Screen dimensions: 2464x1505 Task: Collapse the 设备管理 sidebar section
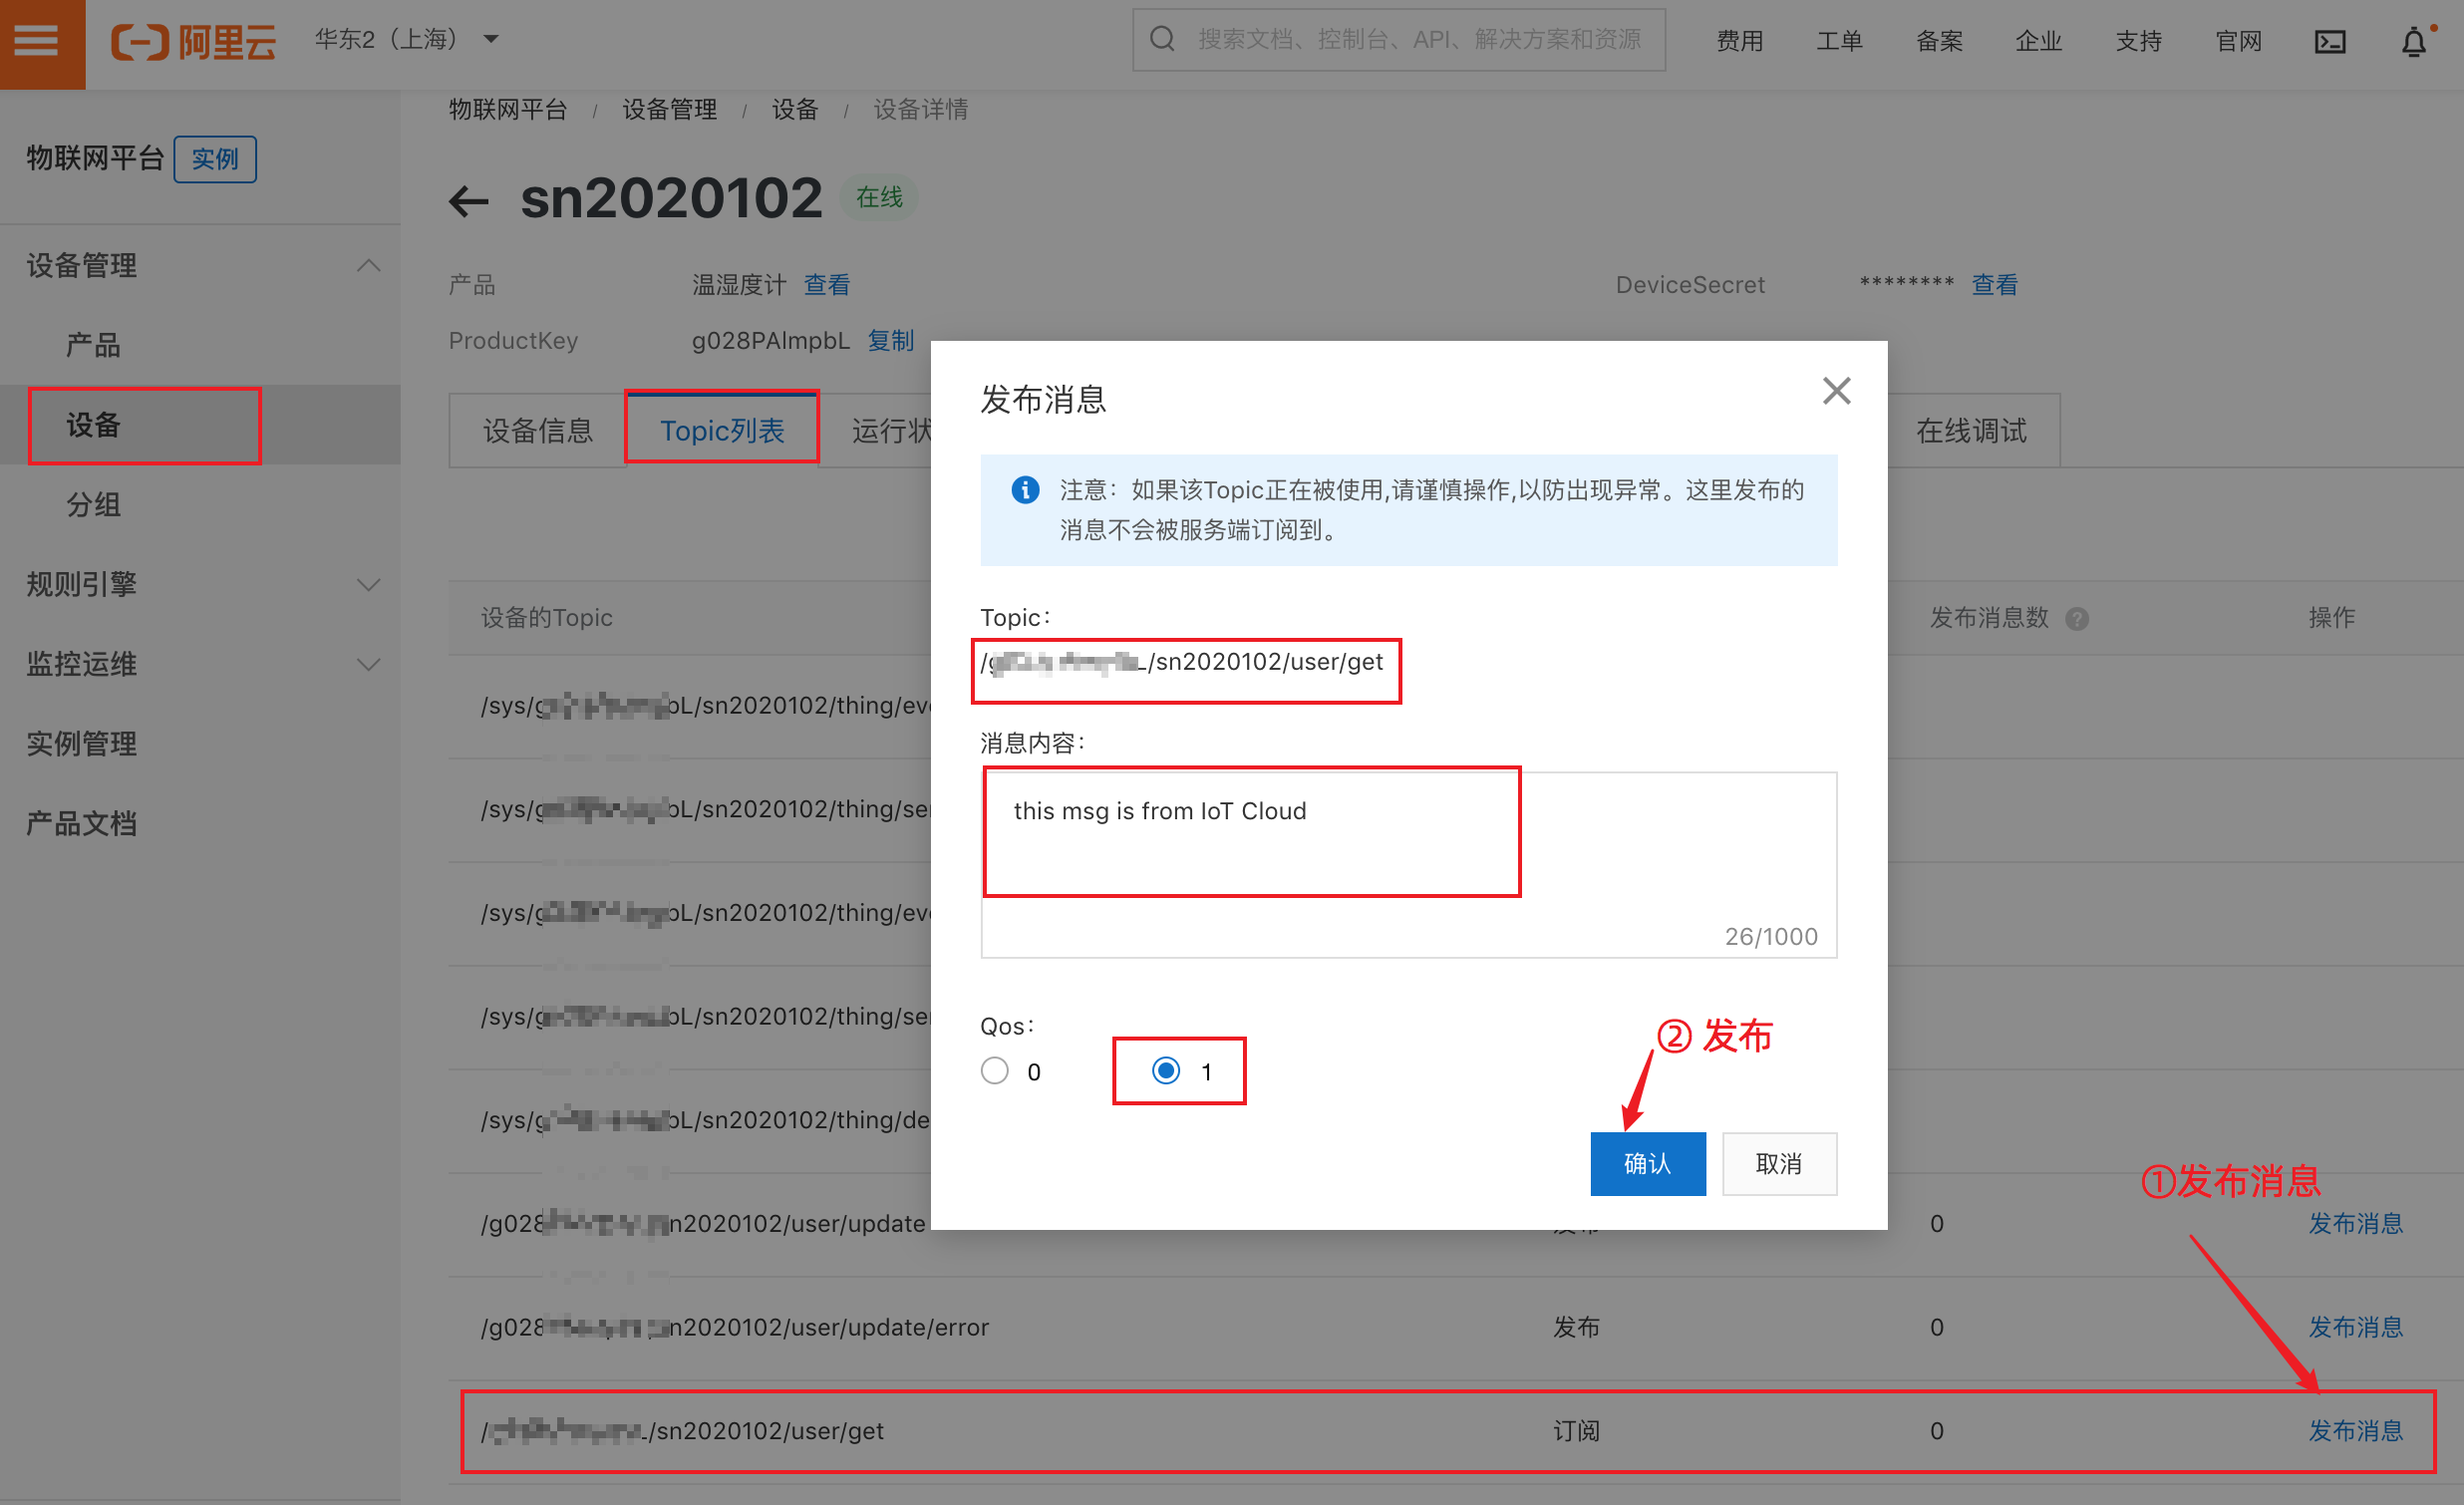[368, 265]
